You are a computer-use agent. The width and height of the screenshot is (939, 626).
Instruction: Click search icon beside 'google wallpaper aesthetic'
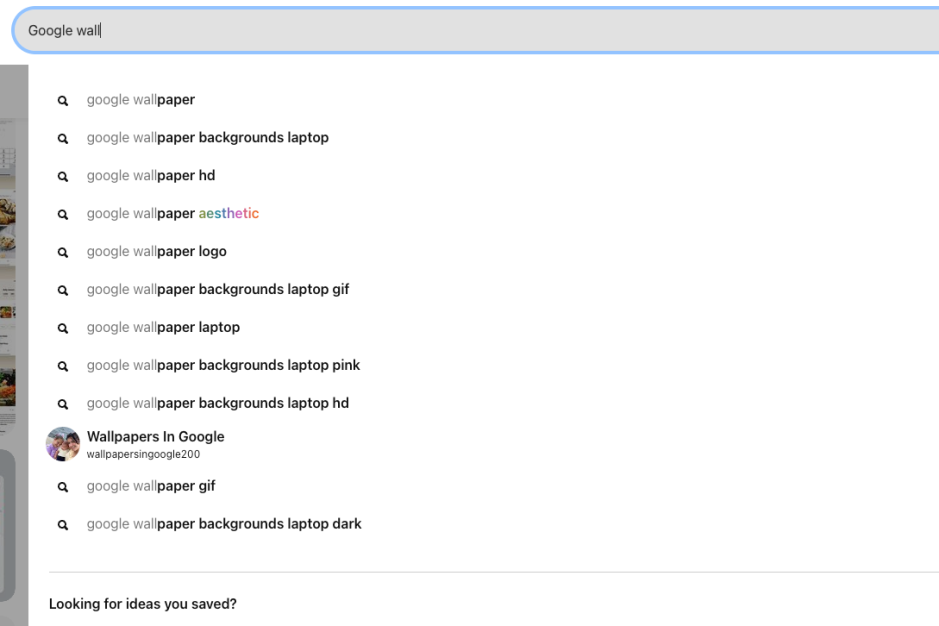(63, 214)
